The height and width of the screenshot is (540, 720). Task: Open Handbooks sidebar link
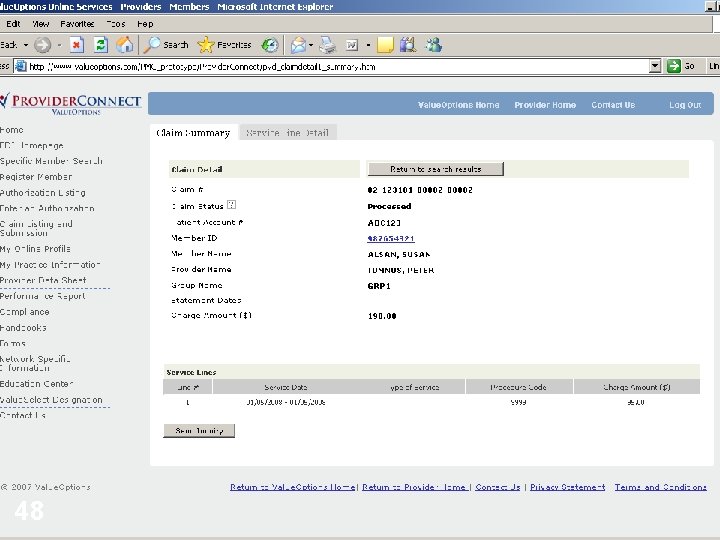[x=23, y=328]
